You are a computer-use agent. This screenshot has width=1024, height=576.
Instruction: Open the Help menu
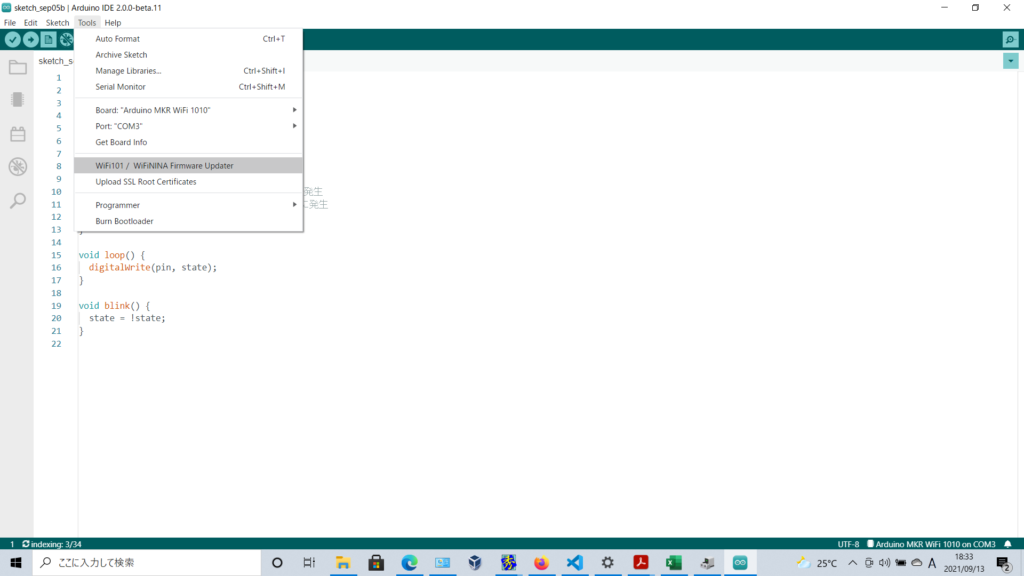coord(113,23)
